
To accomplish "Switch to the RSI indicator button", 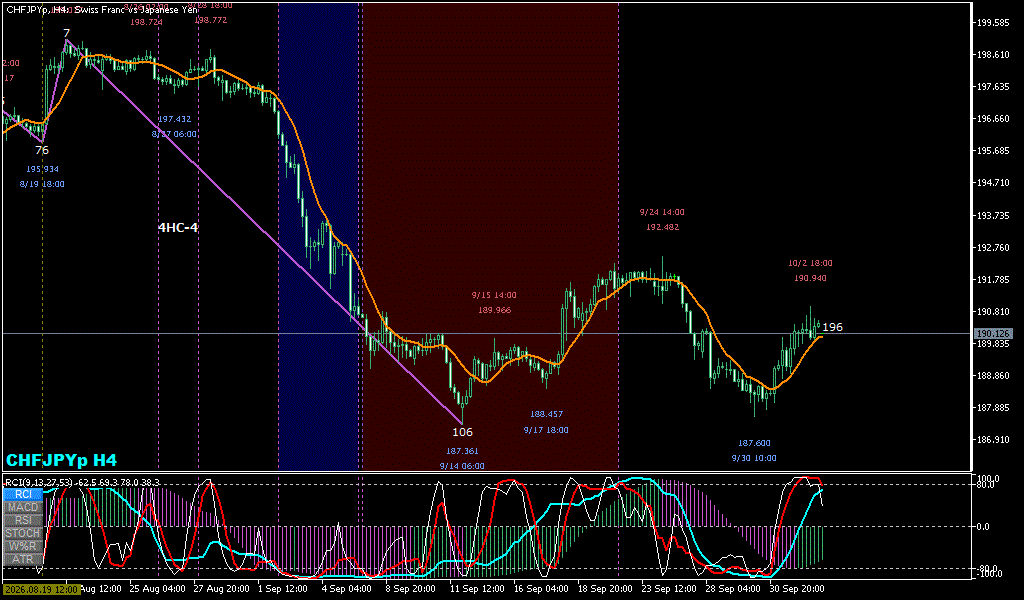I will [23, 520].
